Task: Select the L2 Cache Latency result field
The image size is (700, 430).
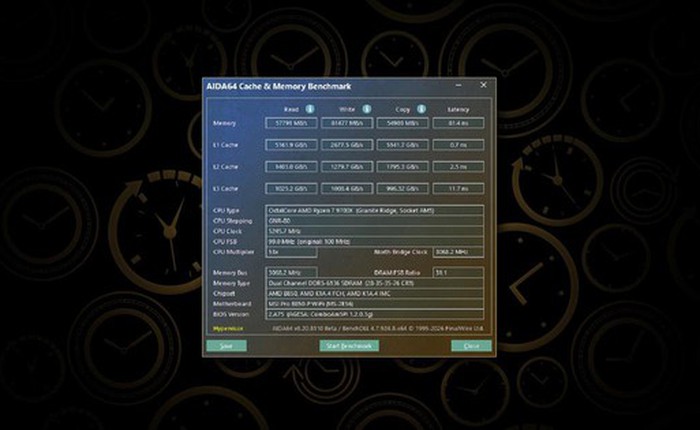Action: [x=458, y=167]
